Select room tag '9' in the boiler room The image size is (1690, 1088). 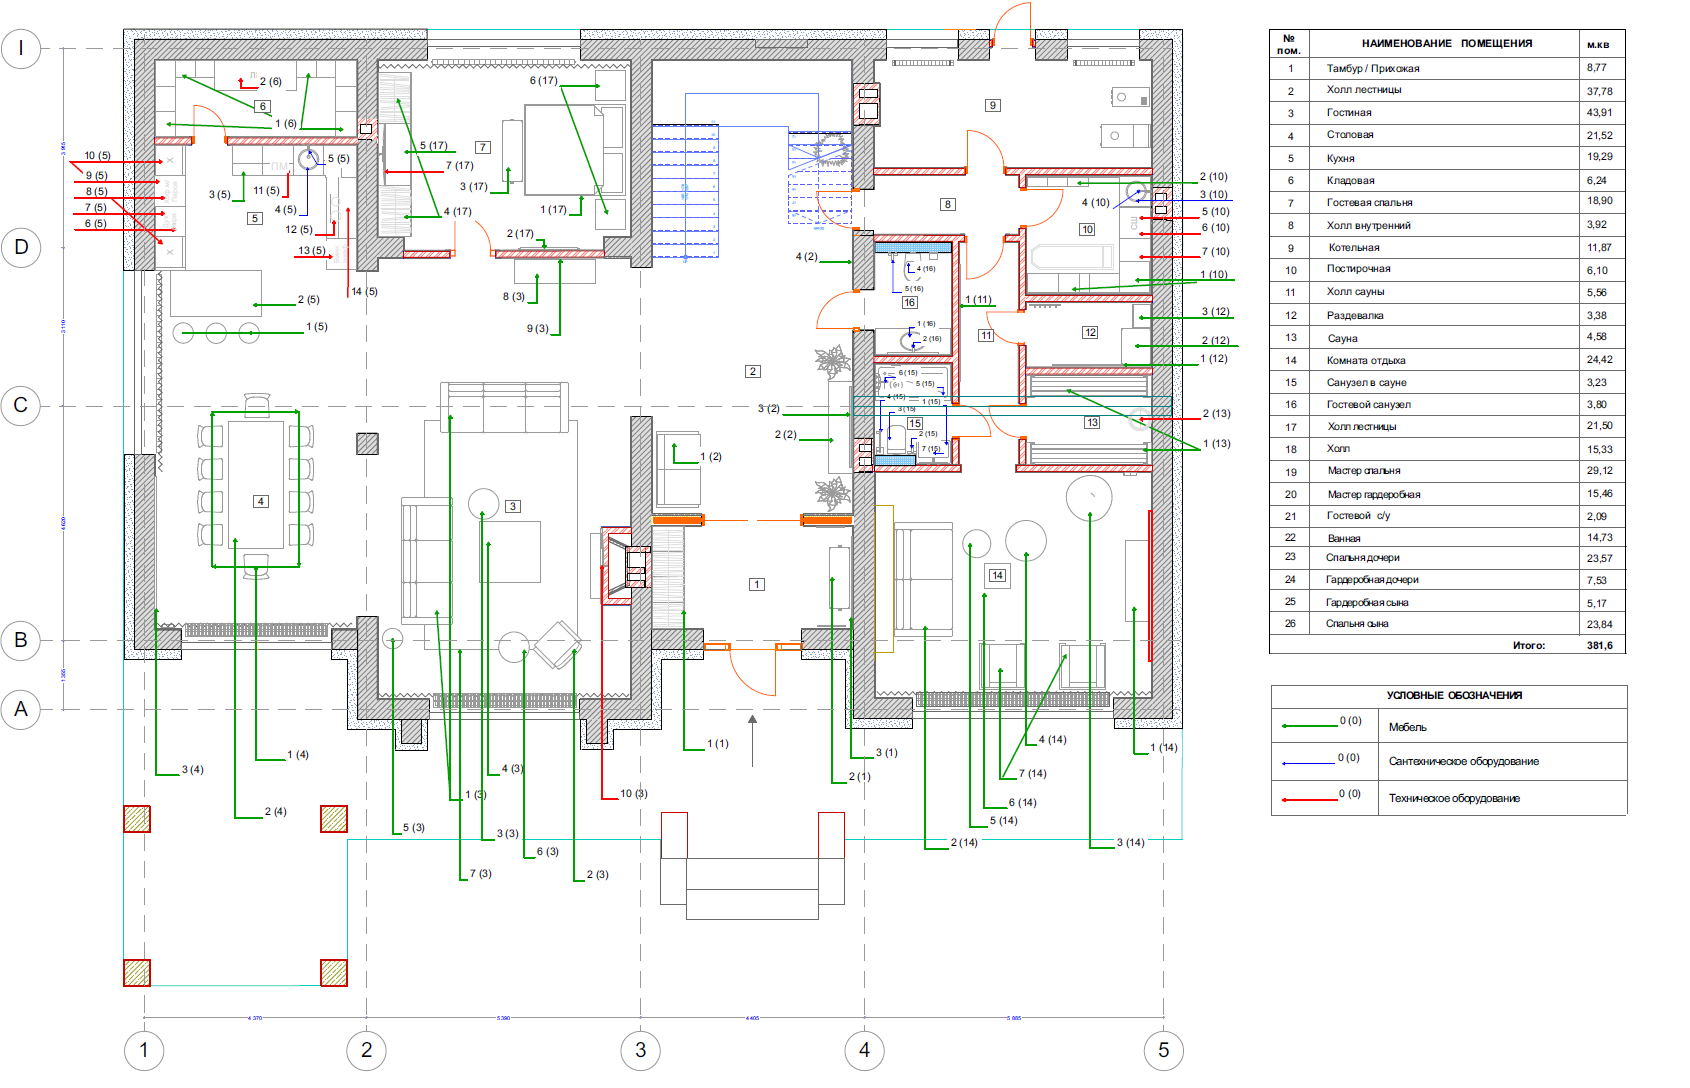(993, 105)
